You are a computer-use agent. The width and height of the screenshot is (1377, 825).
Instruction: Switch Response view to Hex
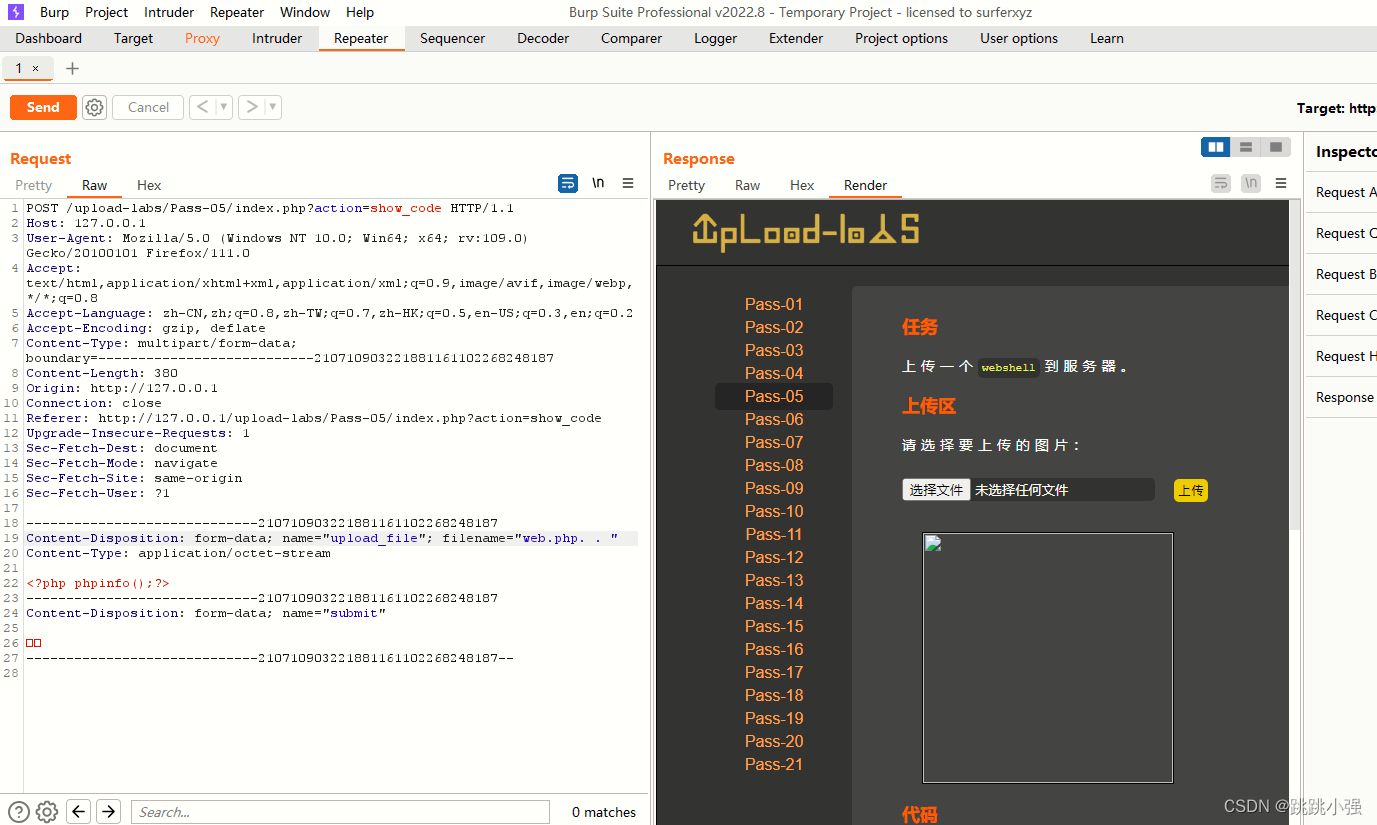pos(802,185)
